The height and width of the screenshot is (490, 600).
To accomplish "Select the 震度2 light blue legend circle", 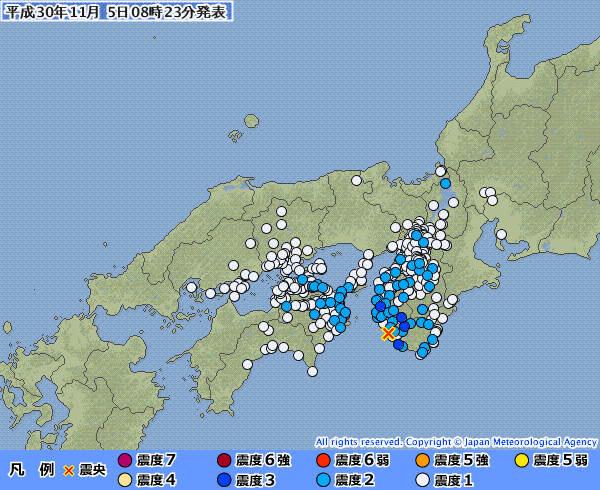I will pyautogui.click(x=323, y=480).
